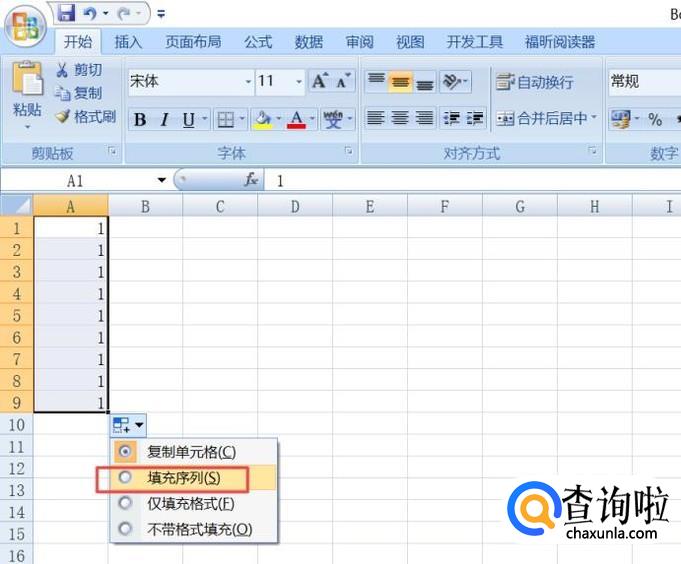Click the Save icon in quick access toolbar
The height and width of the screenshot is (564, 681).
[67, 14]
